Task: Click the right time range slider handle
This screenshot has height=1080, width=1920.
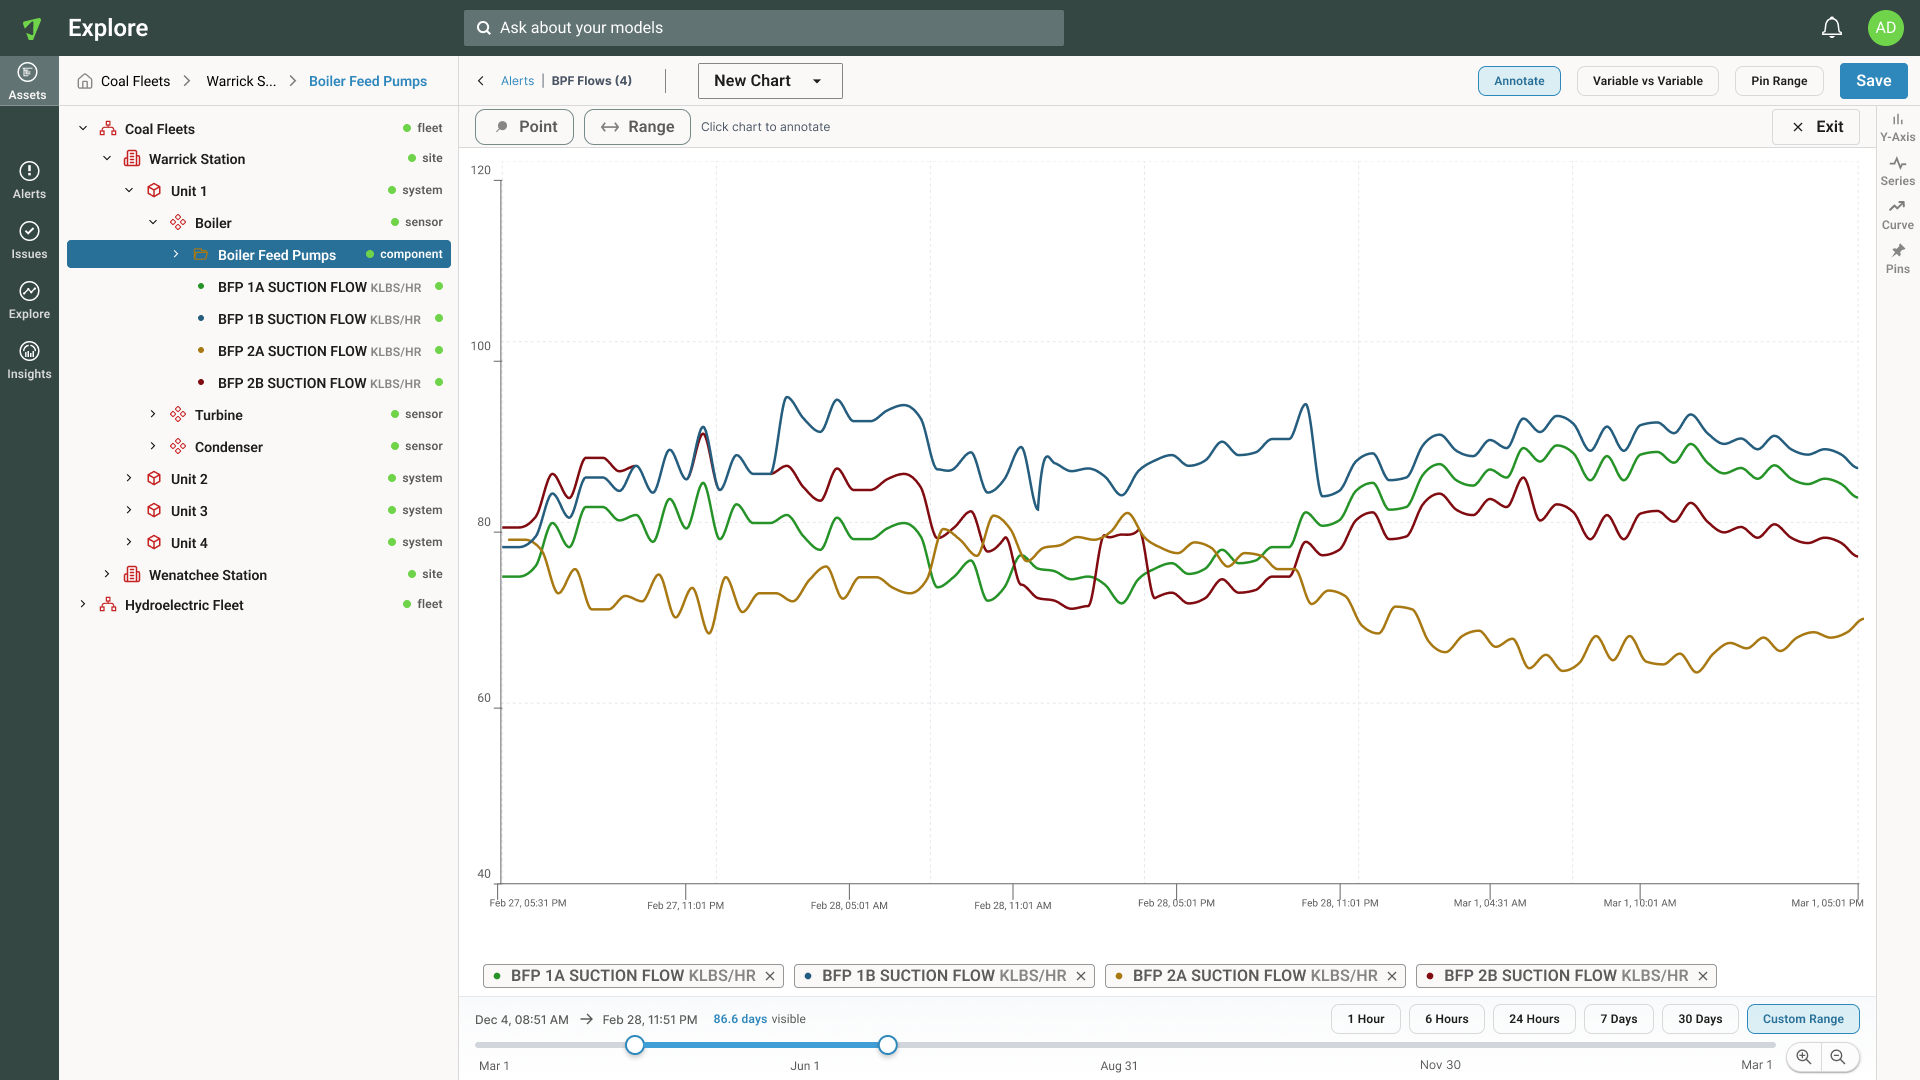Action: pos(887,1045)
